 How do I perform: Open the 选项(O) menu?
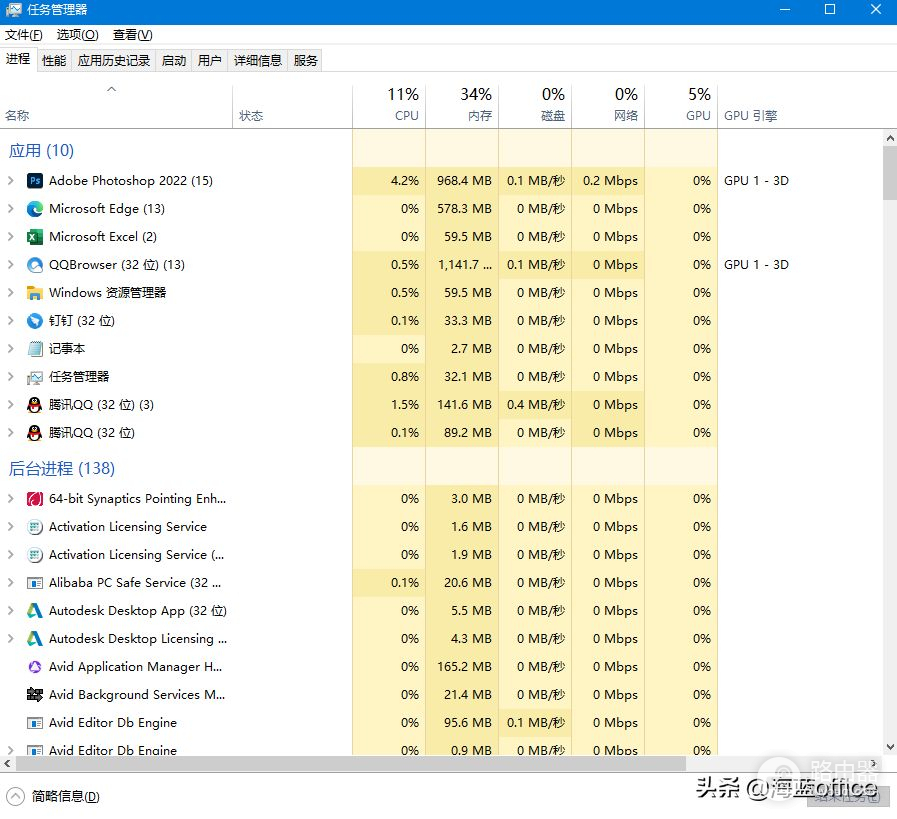pyautogui.click(x=77, y=35)
